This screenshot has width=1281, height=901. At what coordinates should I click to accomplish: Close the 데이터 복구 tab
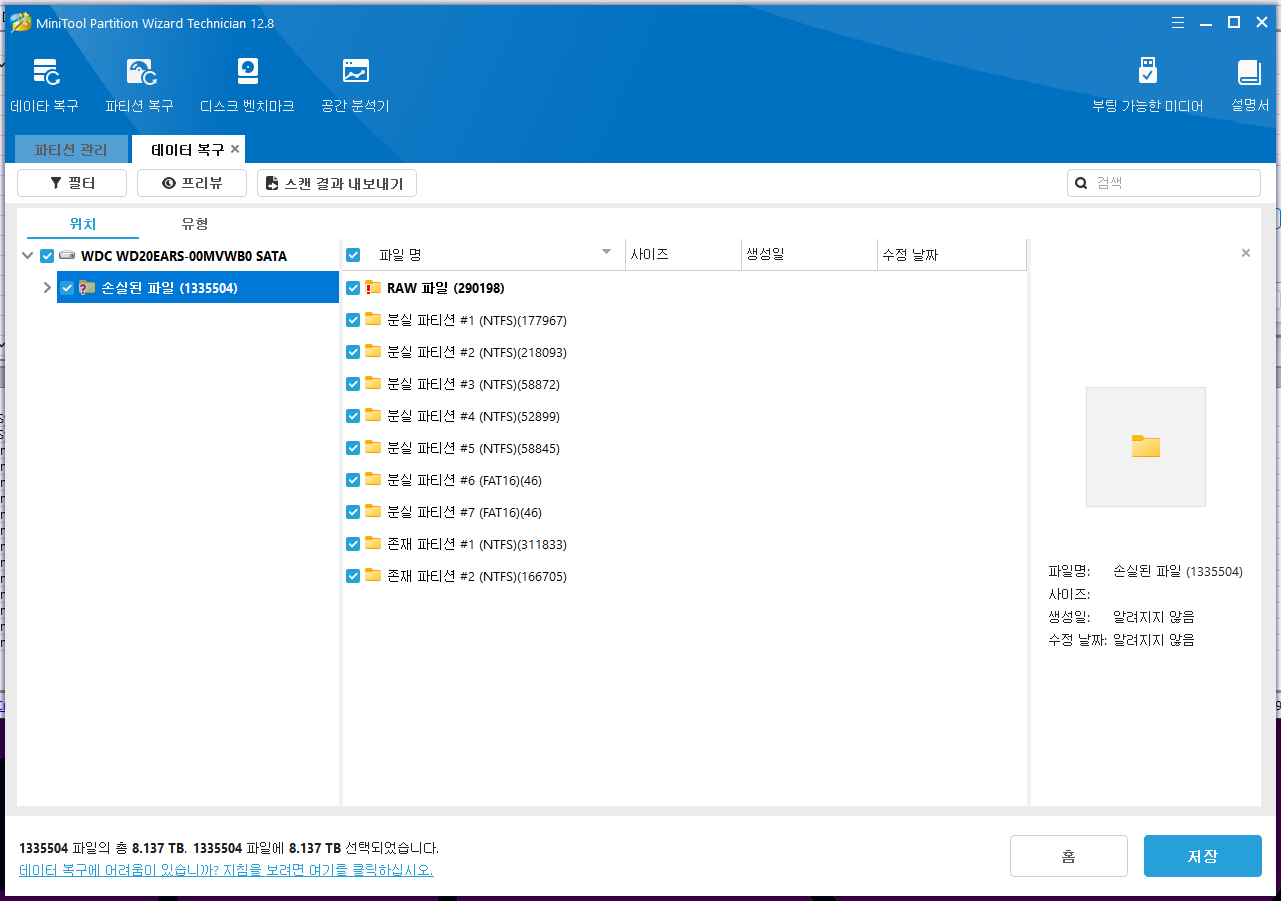click(x=235, y=149)
